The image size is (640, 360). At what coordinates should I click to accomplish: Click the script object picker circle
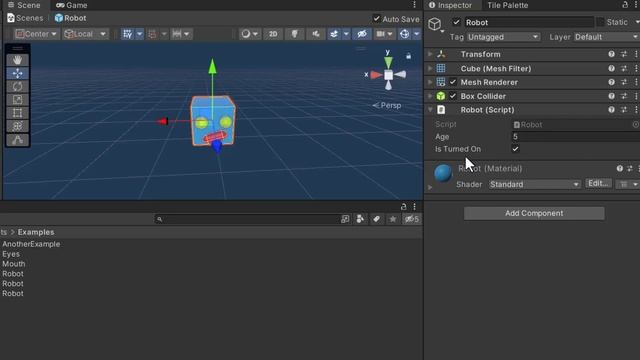(x=636, y=124)
